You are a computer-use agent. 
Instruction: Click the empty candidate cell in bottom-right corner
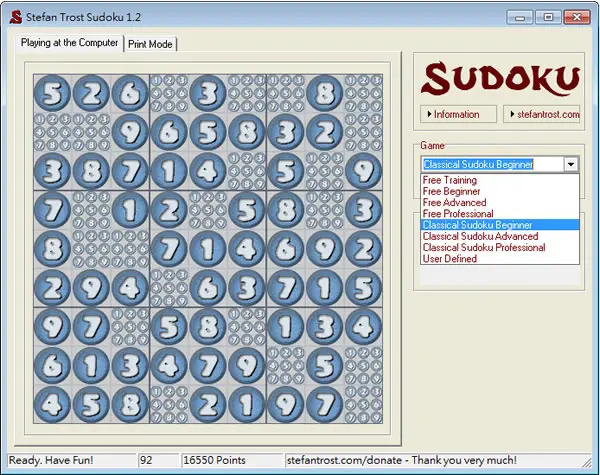pyautogui.click(x=363, y=404)
